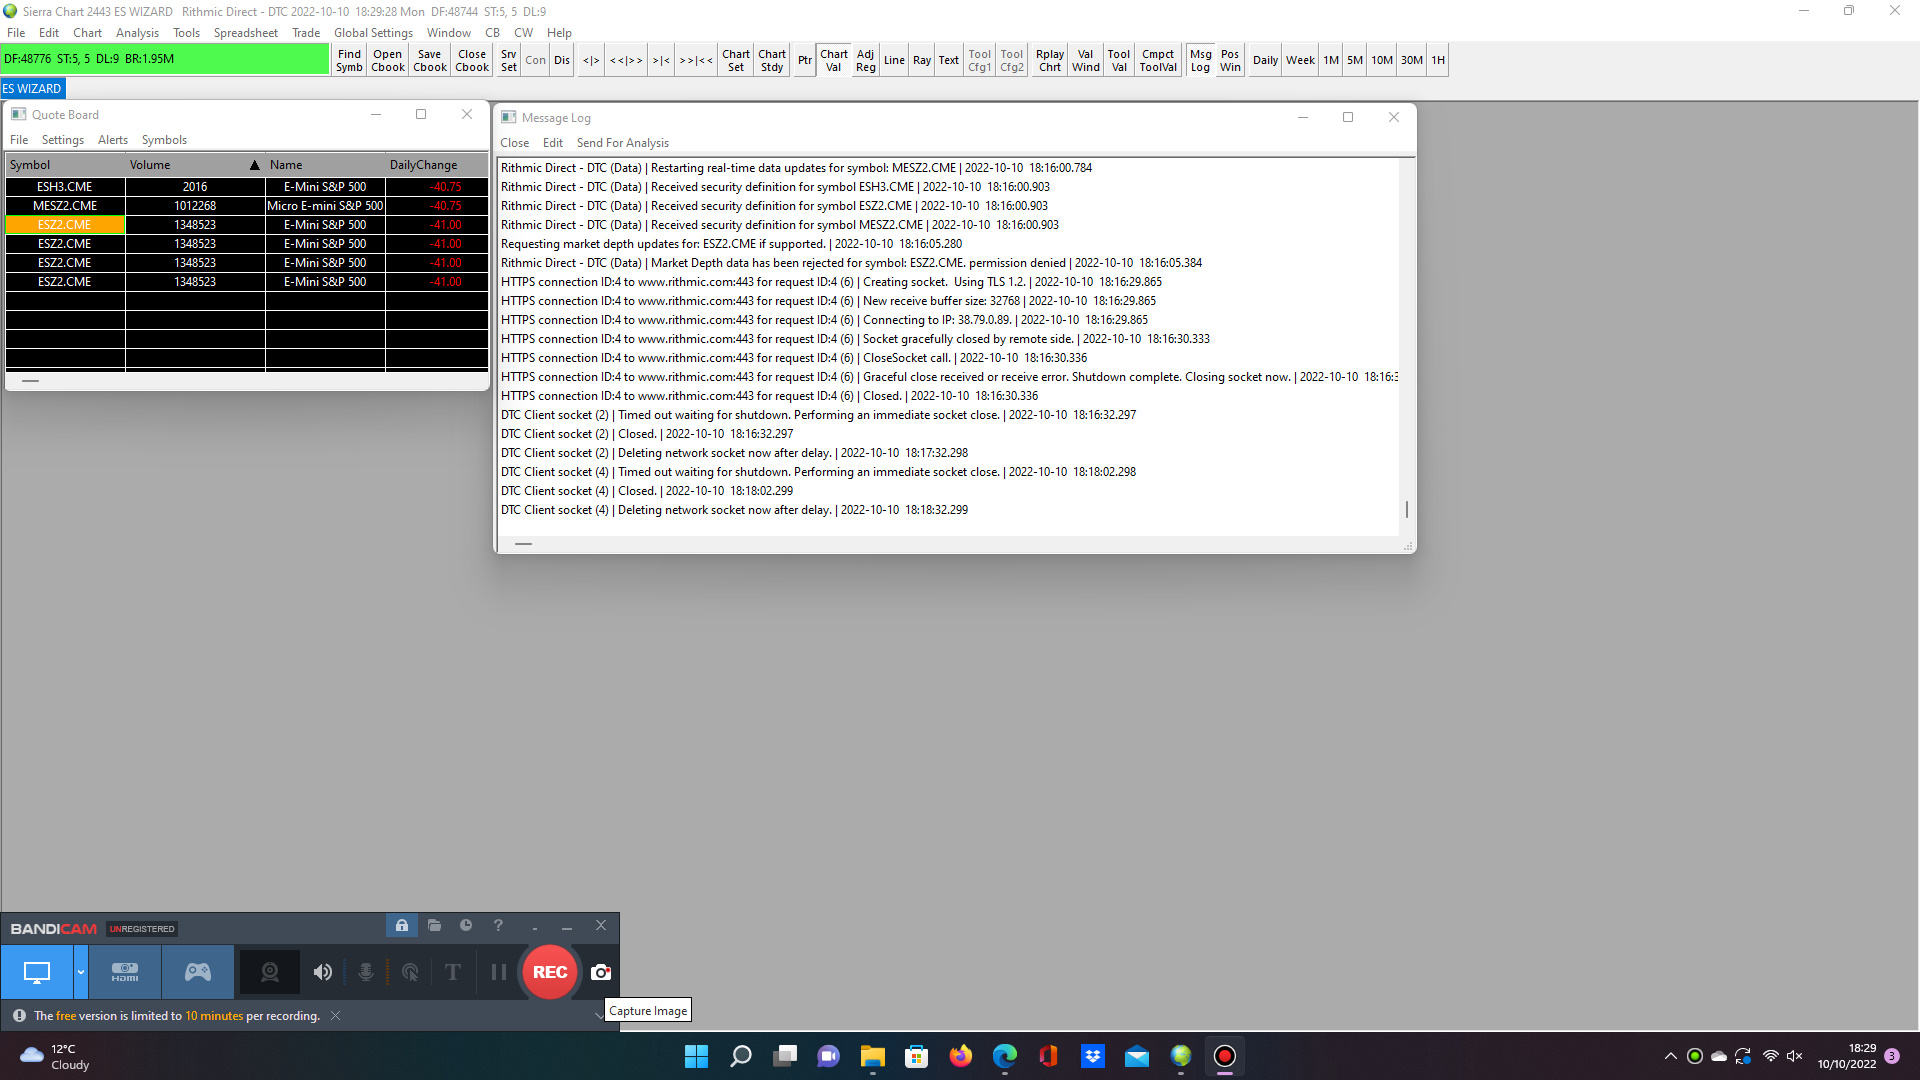
Task: Click the Message Log vertical scrollbar
Action: pos(1406,510)
